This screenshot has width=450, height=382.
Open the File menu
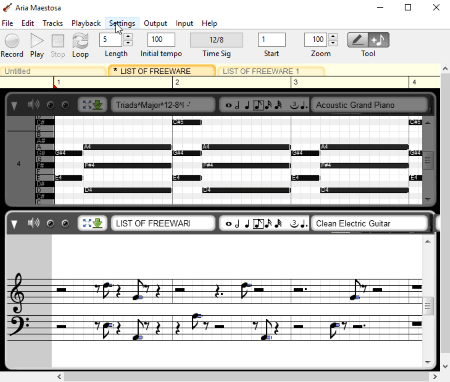pyautogui.click(x=7, y=23)
